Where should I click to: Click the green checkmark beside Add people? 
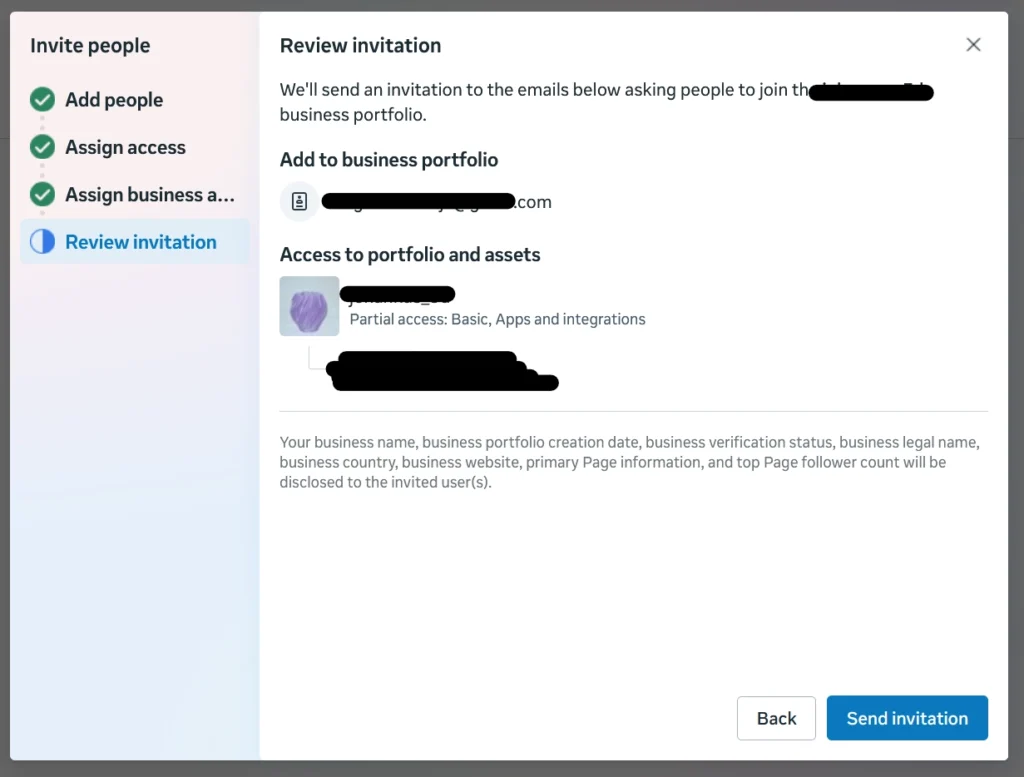point(42,100)
